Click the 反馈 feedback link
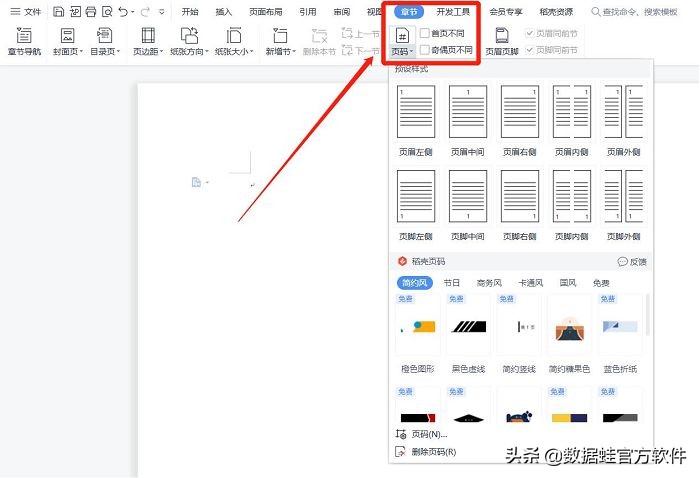 [x=632, y=262]
